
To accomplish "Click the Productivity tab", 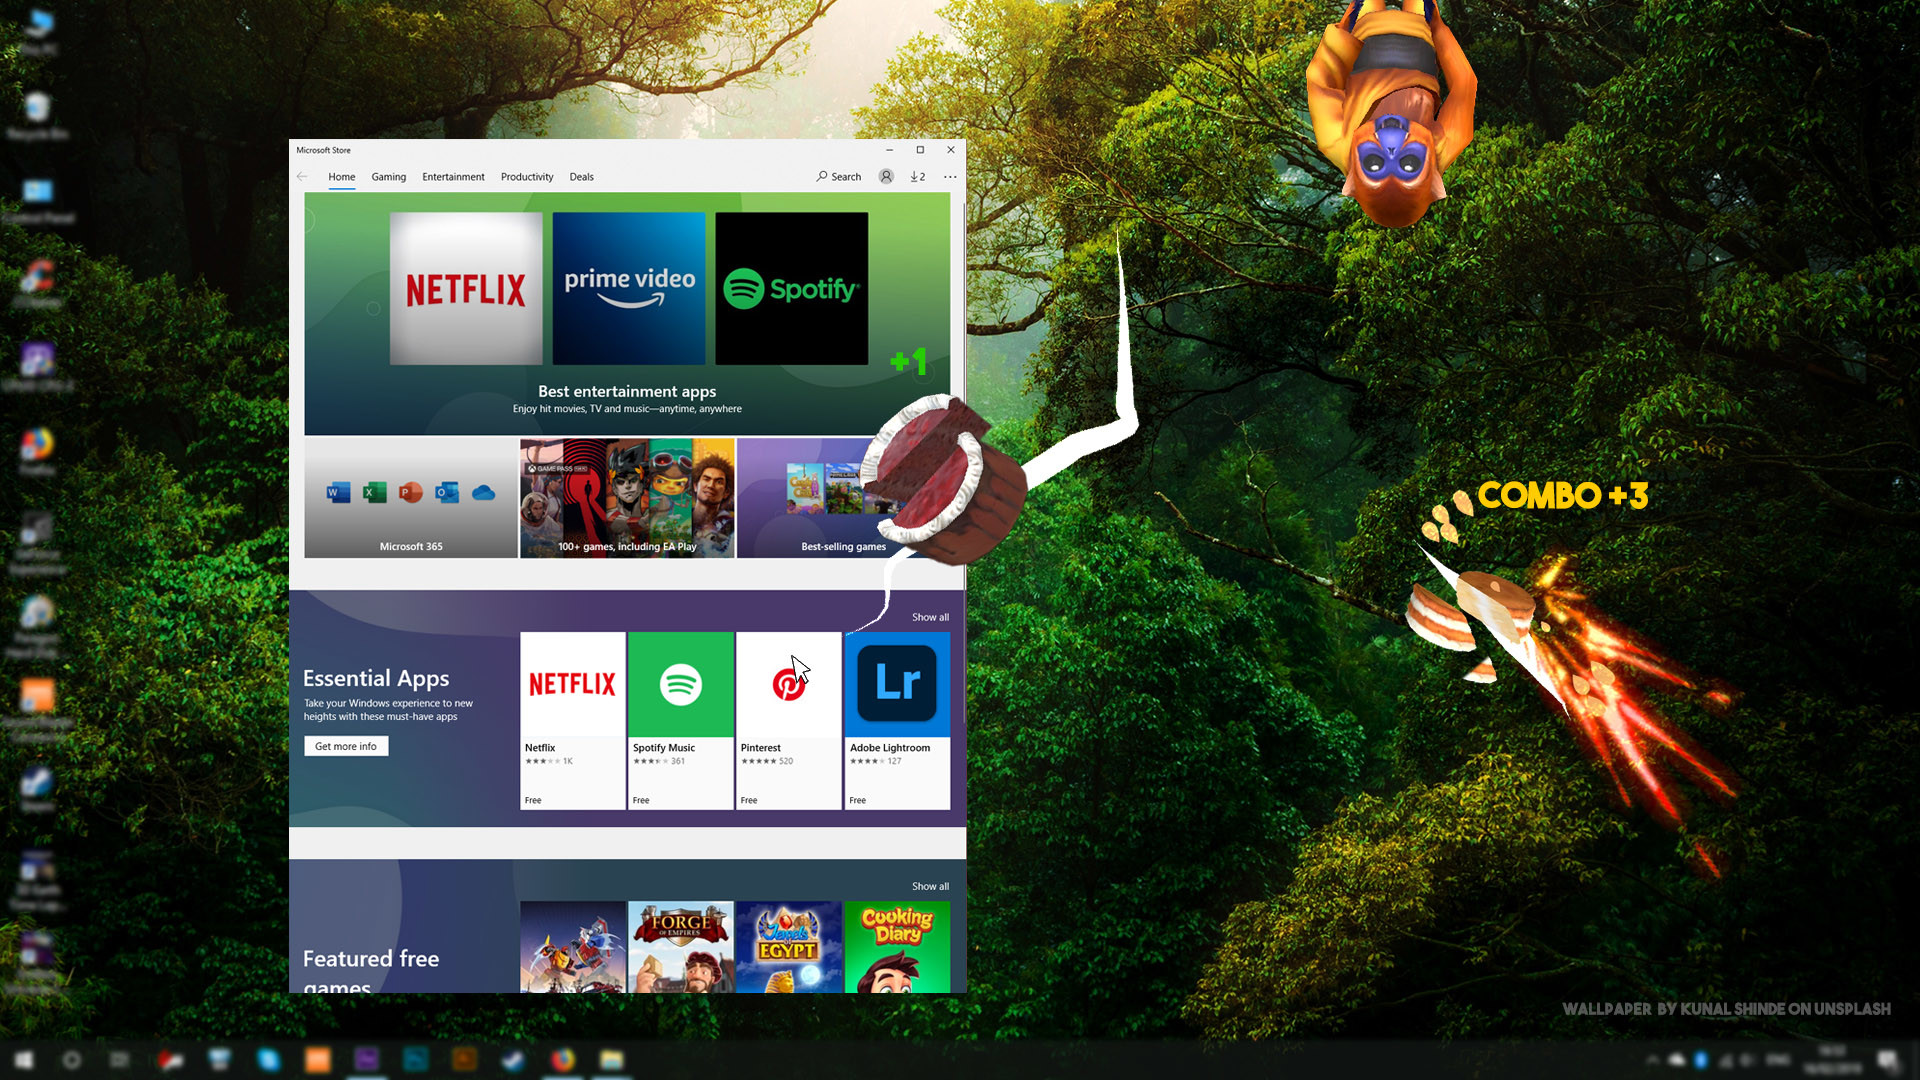I will [526, 175].
